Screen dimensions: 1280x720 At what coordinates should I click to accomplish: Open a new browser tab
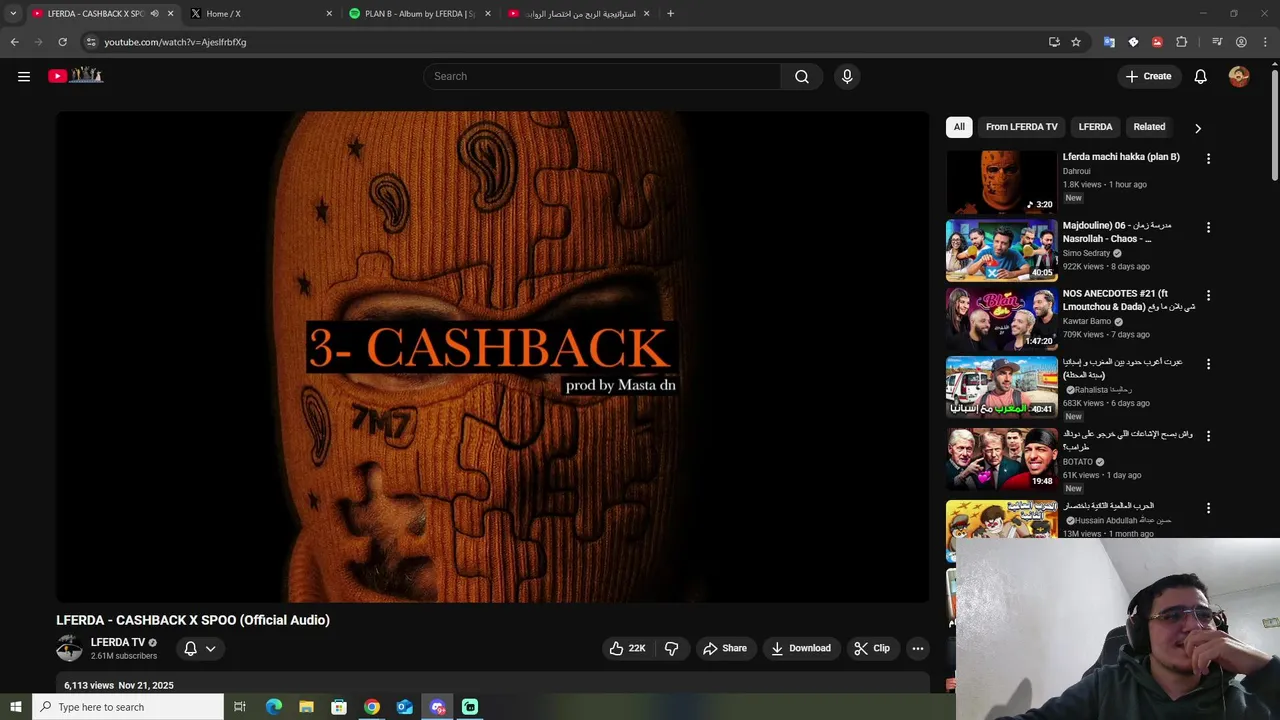[x=670, y=14]
